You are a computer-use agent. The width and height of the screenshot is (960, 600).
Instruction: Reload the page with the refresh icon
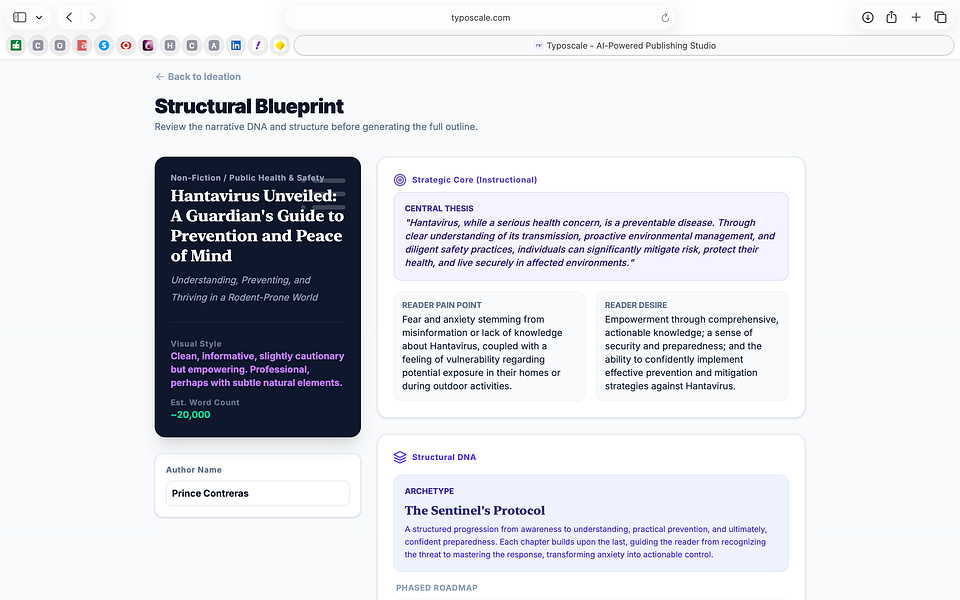[x=665, y=18]
